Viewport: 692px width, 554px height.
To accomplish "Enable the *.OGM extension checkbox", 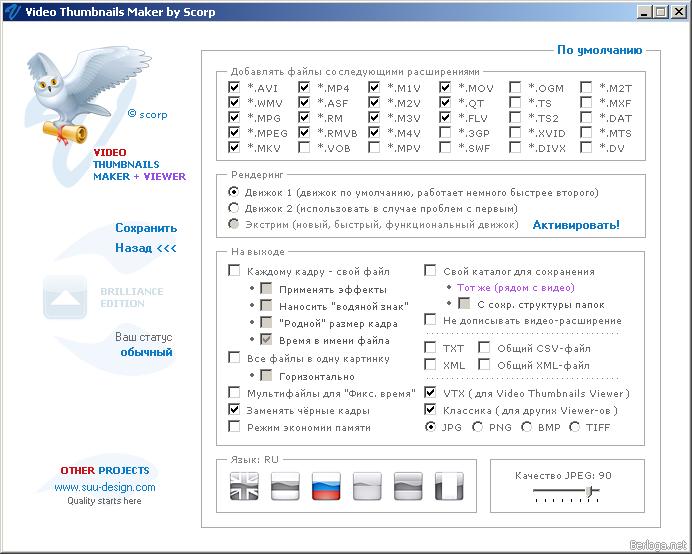I will pyautogui.click(x=515, y=87).
